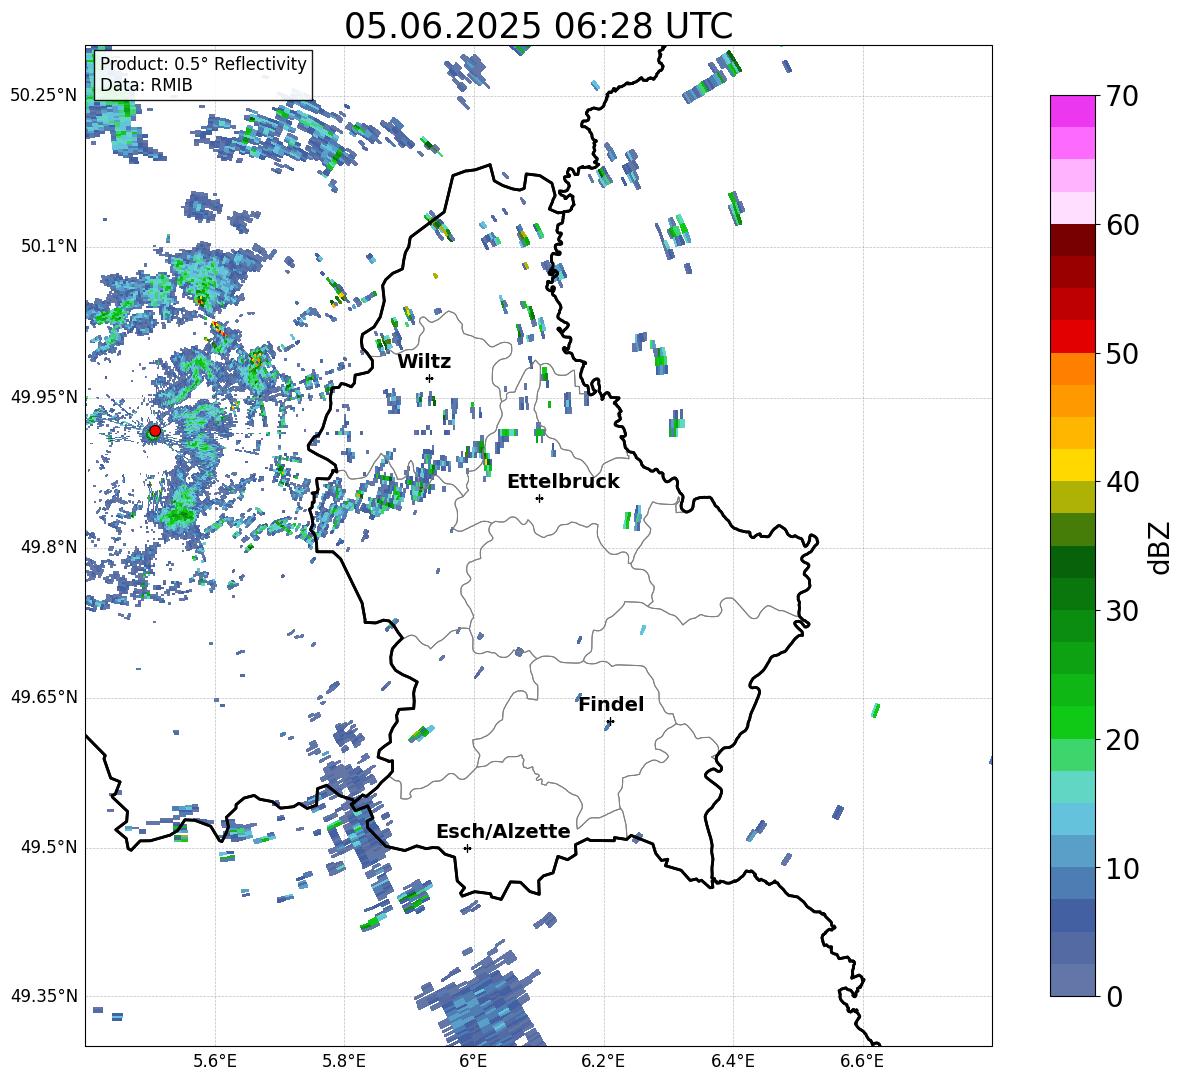Click the 49.8°N latitude label
The height and width of the screenshot is (1081, 1184).
49,547
